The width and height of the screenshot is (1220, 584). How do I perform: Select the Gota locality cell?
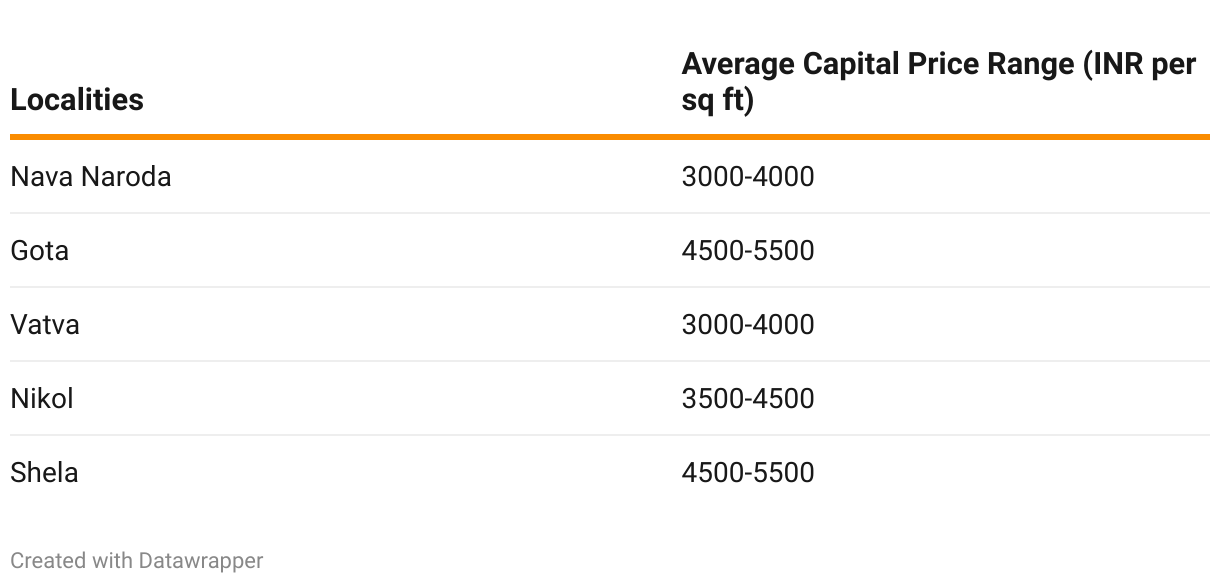pos(40,251)
